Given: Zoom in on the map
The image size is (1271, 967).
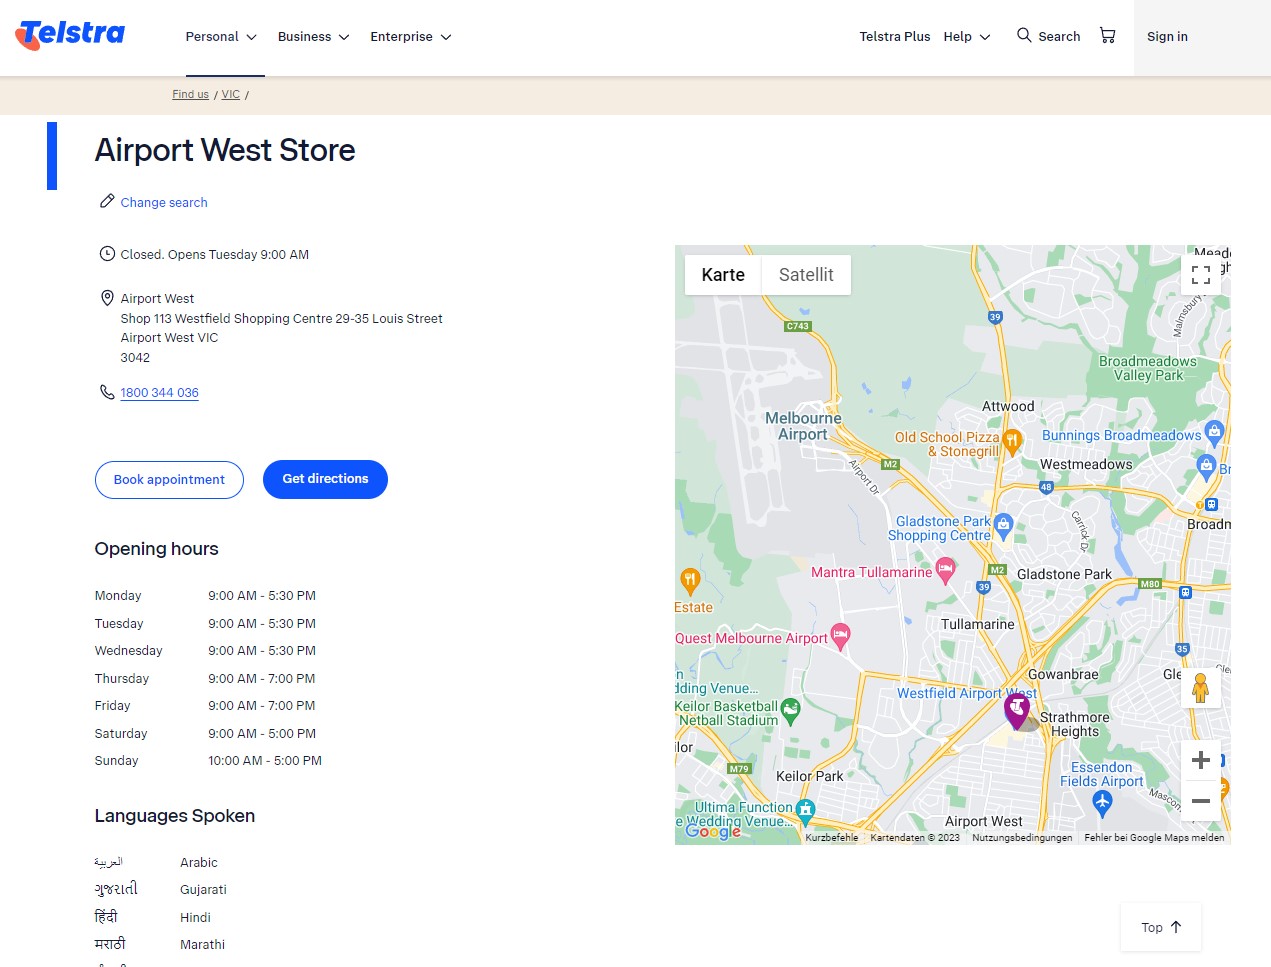Looking at the screenshot, I should [1201, 760].
